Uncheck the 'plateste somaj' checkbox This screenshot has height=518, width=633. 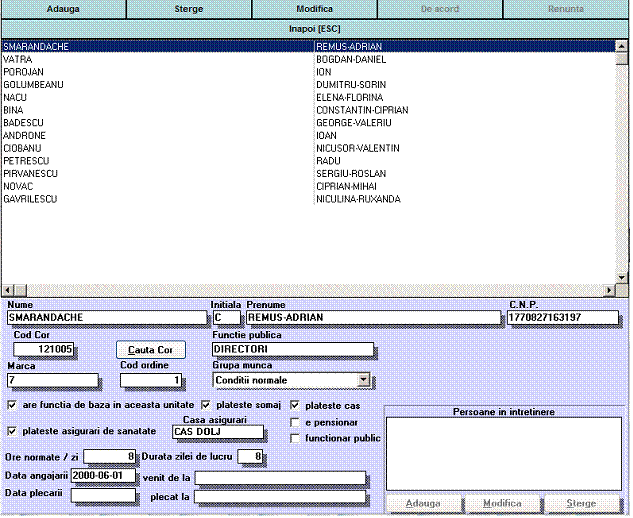click(x=206, y=406)
